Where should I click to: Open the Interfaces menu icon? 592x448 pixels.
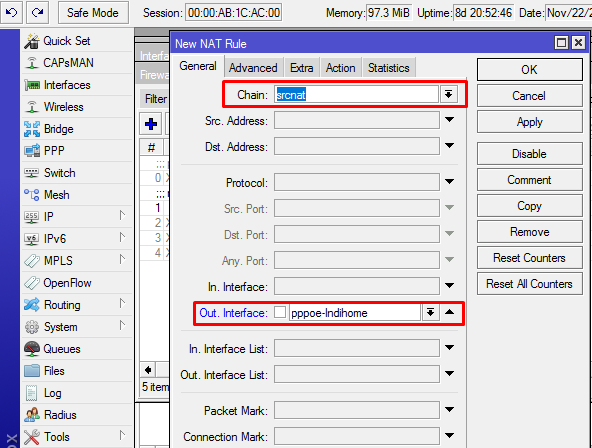32,85
